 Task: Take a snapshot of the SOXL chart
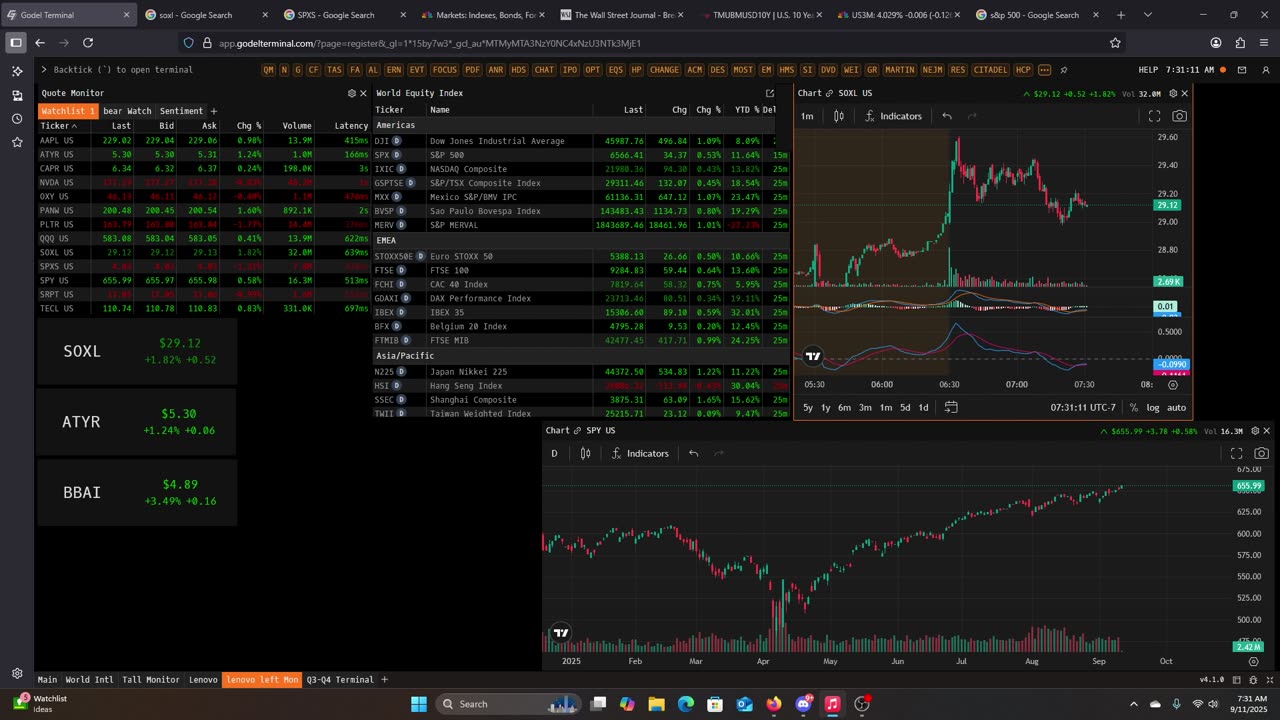coord(1179,116)
